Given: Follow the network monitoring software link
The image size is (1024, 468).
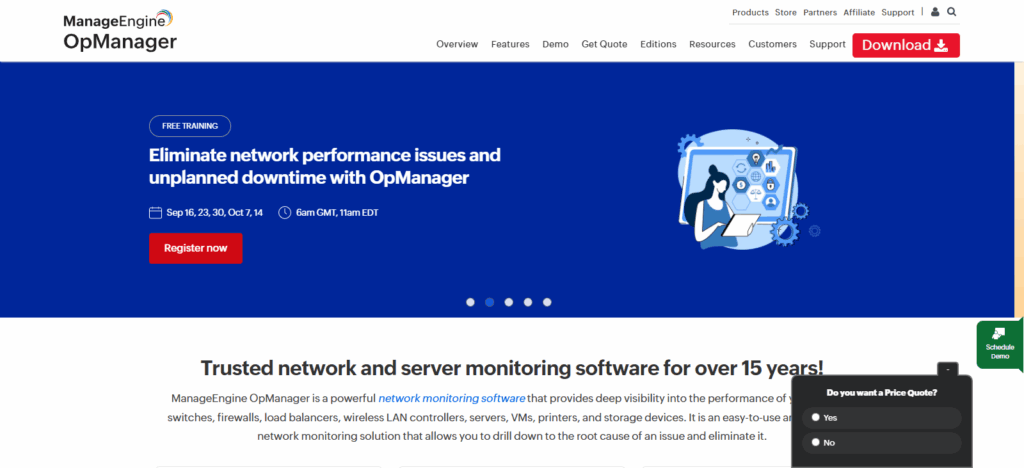Looking at the screenshot, I should (x=452, y=398).
